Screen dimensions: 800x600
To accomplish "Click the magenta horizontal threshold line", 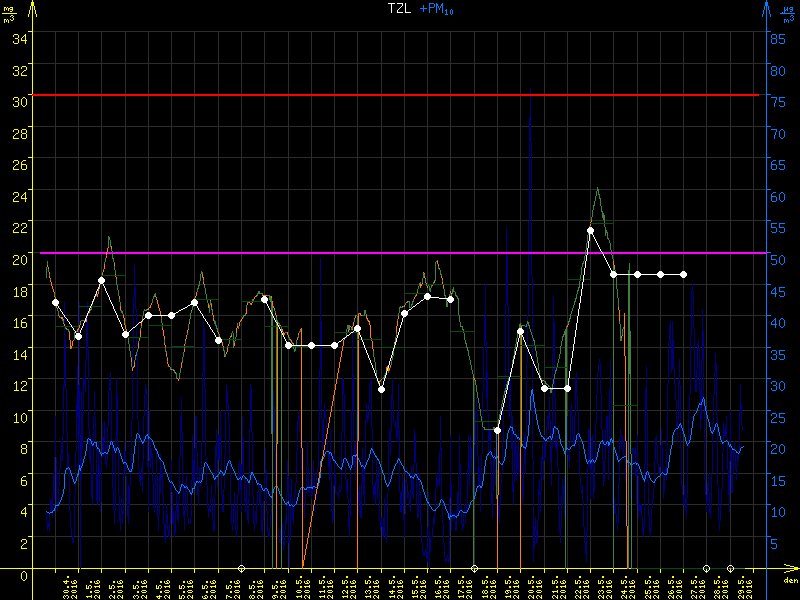I will pos(400,253).
